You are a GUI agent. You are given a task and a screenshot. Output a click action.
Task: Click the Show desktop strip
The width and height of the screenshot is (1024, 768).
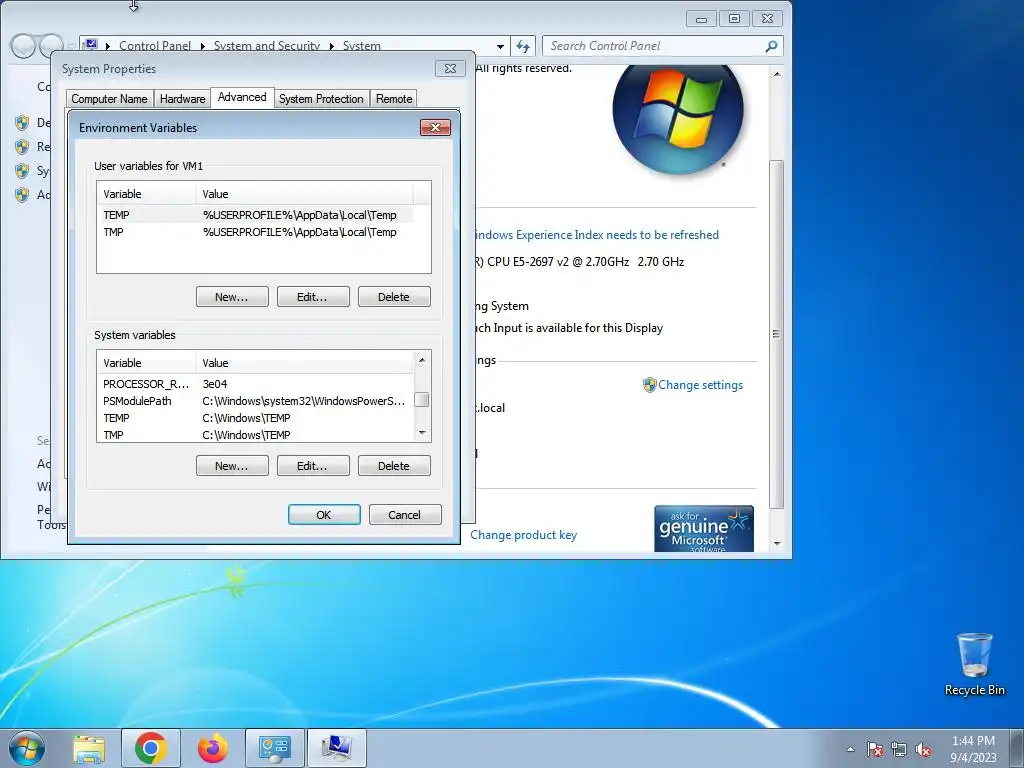click(x=1017, y=748)
